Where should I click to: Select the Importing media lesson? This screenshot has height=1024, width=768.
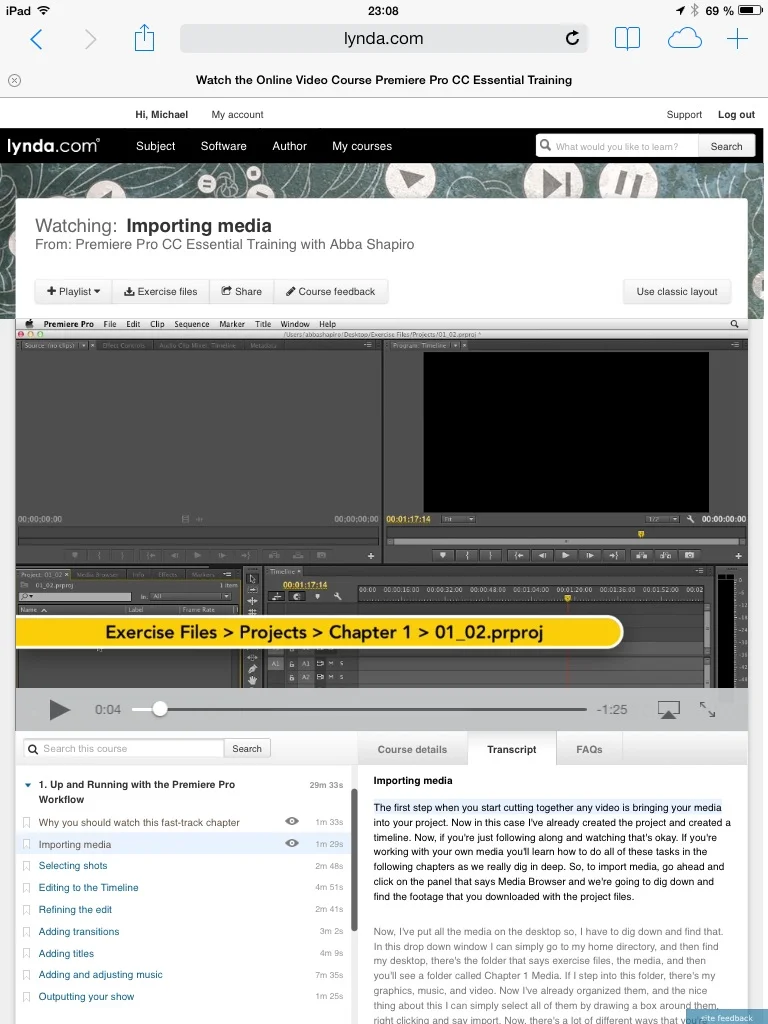pyautogui.click(x=74, y=844)
